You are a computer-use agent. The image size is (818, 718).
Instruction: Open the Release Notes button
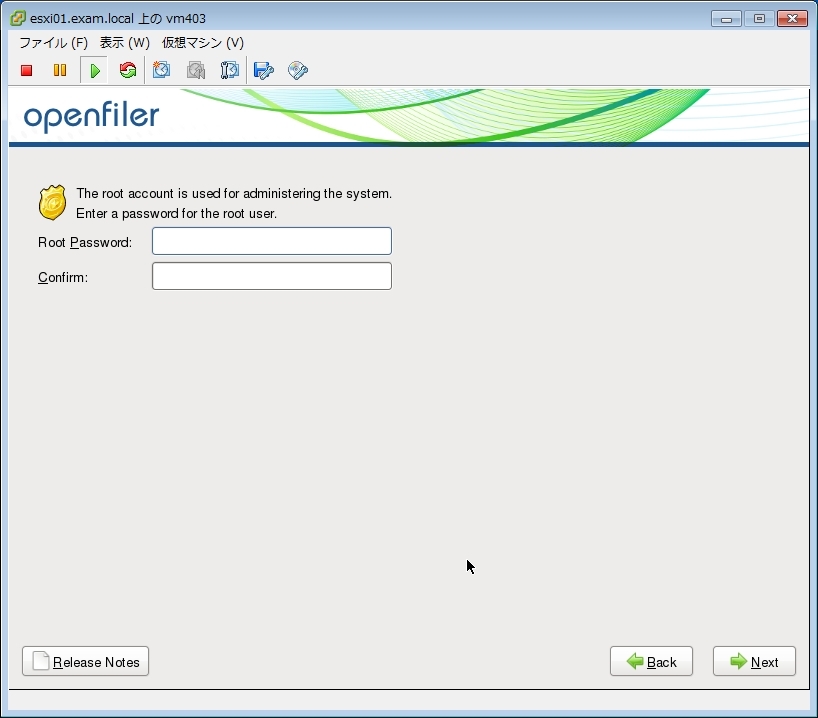86,661
